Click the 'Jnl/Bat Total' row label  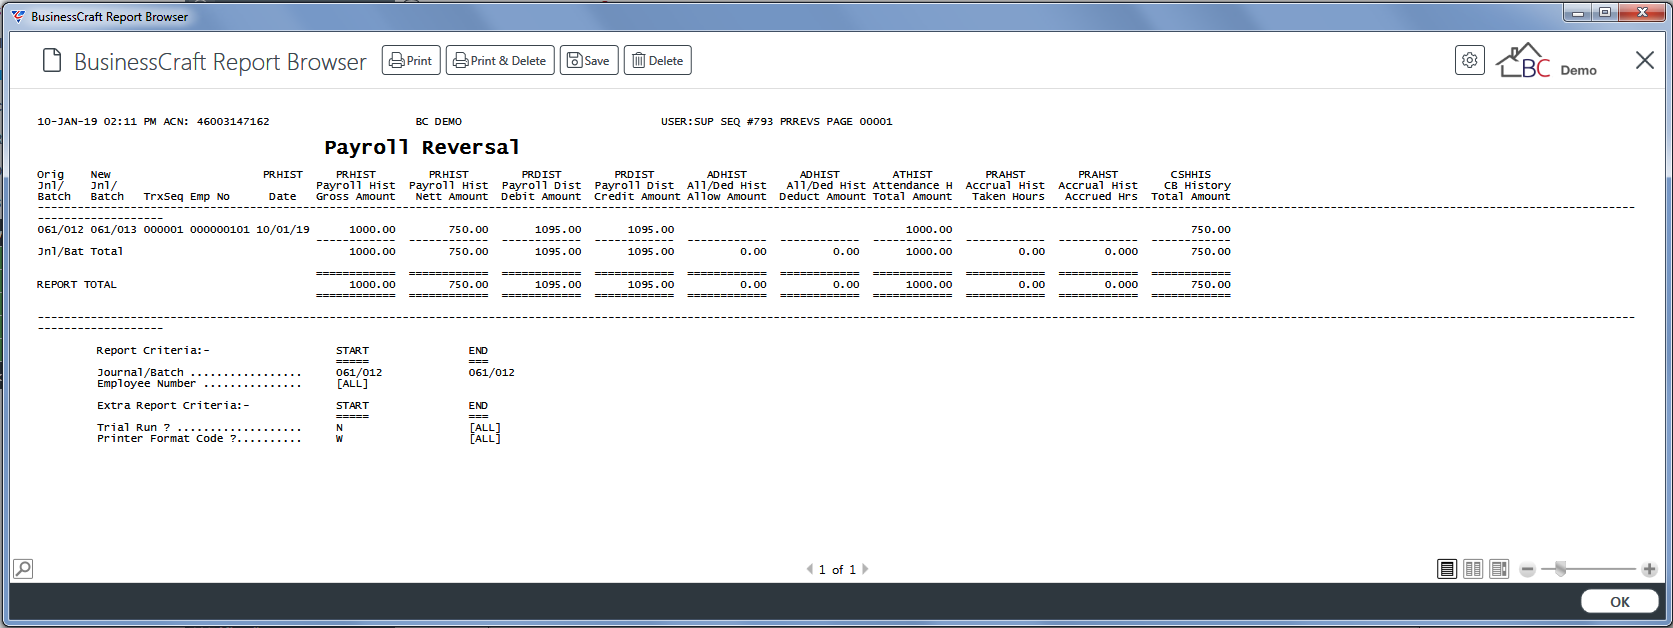[x=80, y=252]
